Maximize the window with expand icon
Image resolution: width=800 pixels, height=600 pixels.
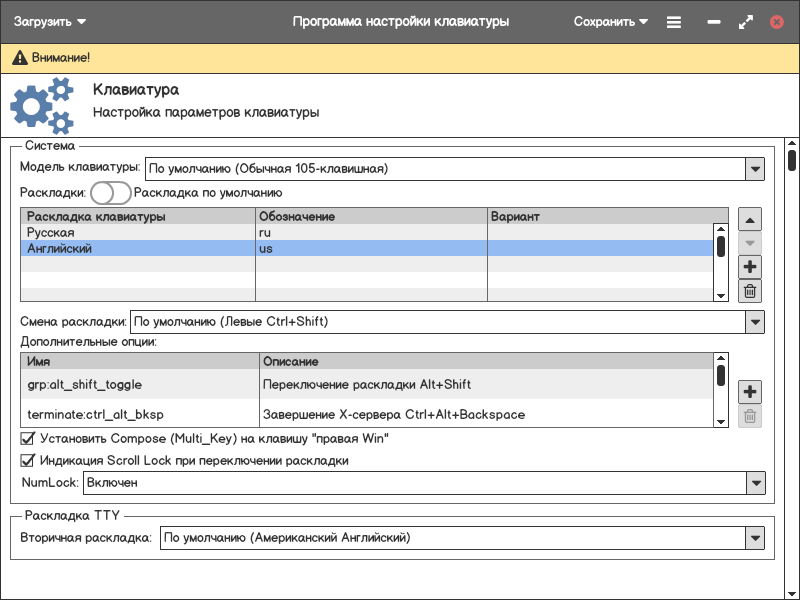point(745,22)
